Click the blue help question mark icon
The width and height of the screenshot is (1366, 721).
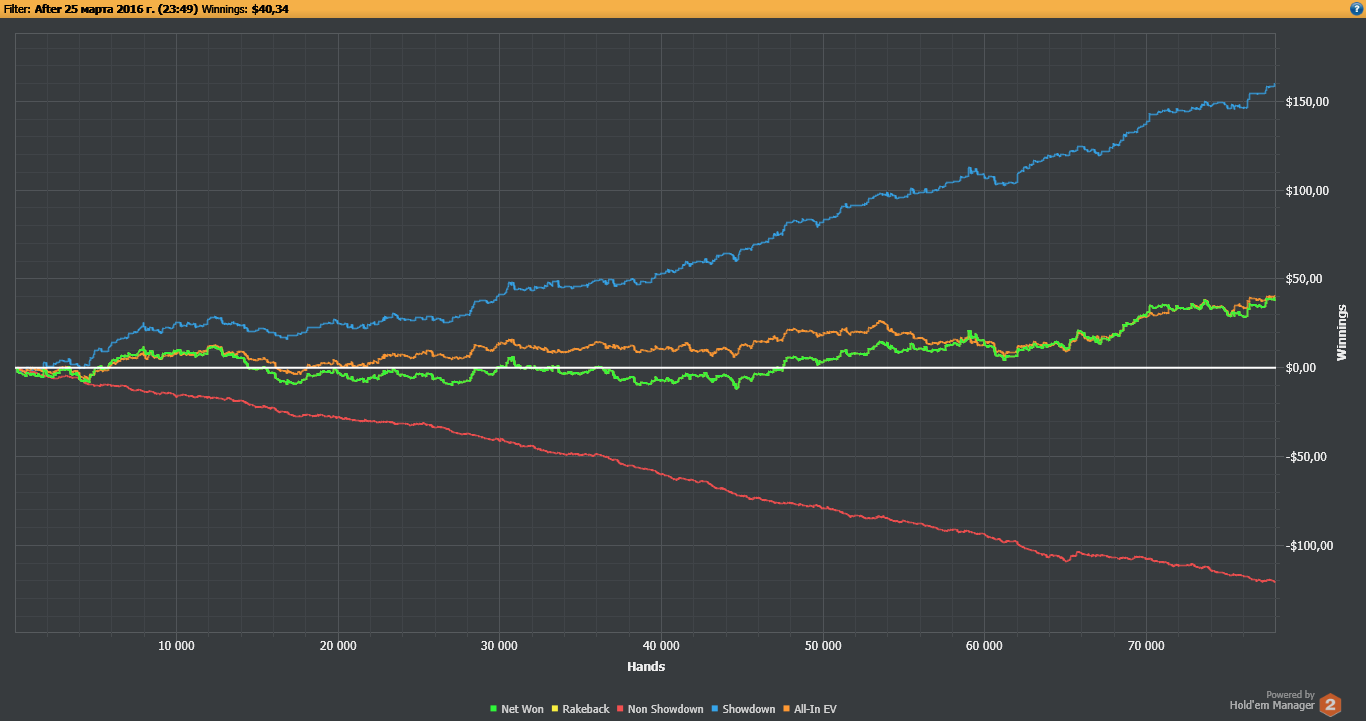pos(1355,8)
